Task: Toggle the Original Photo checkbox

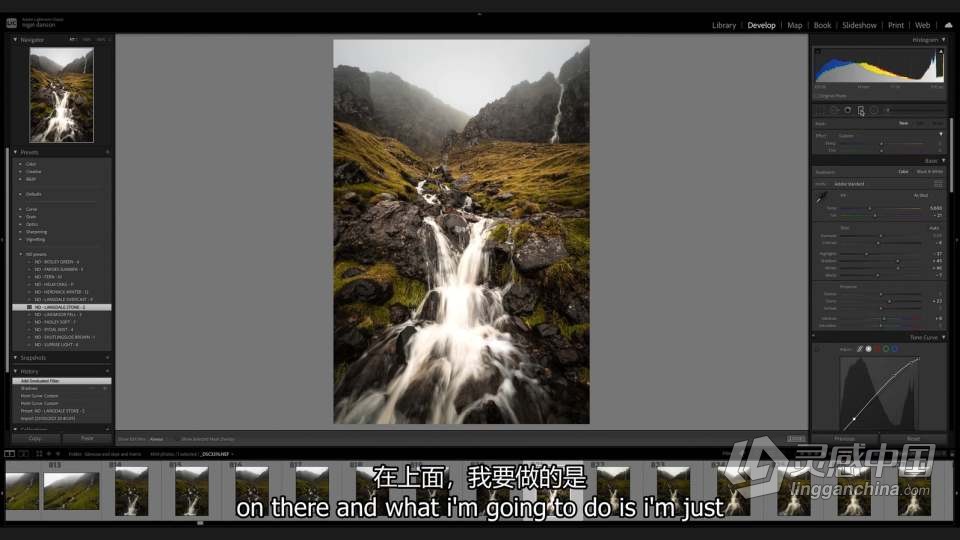Action: [x=816, y=96]
